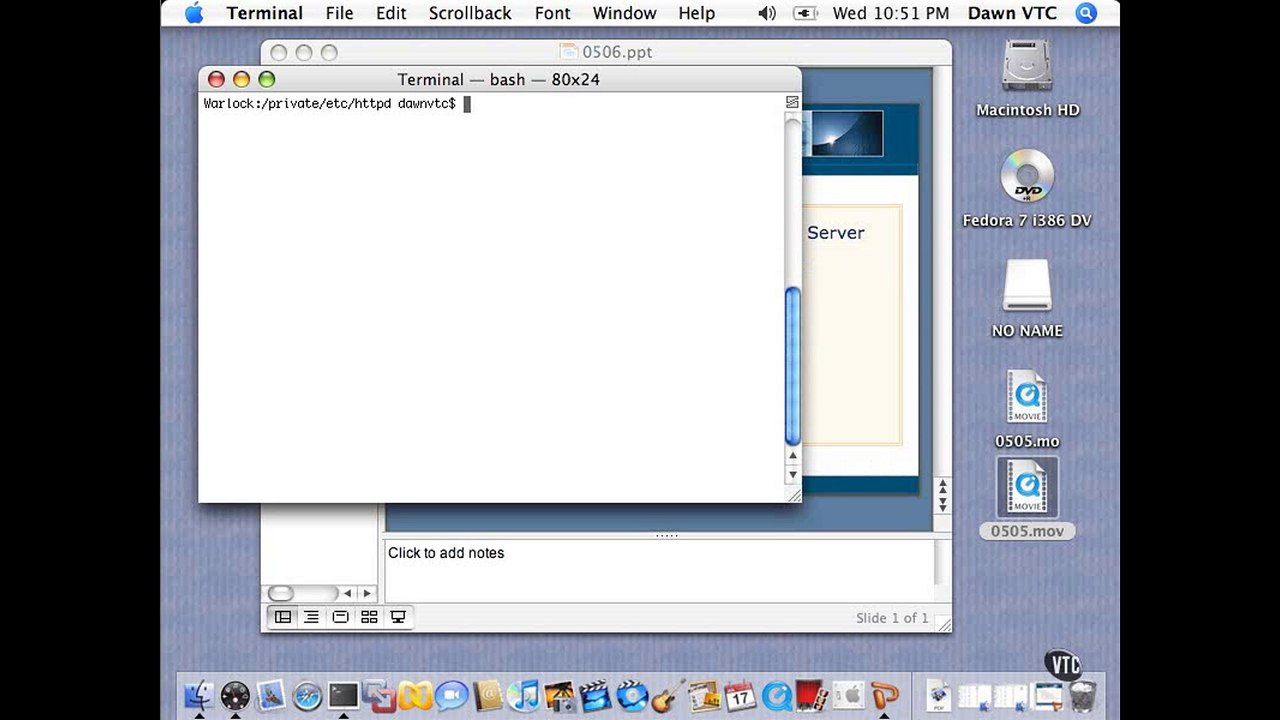Screen dimensions: 1280x720
Task: Click PowerPoint next slide double arrow
Action: [x=942, y=505]
